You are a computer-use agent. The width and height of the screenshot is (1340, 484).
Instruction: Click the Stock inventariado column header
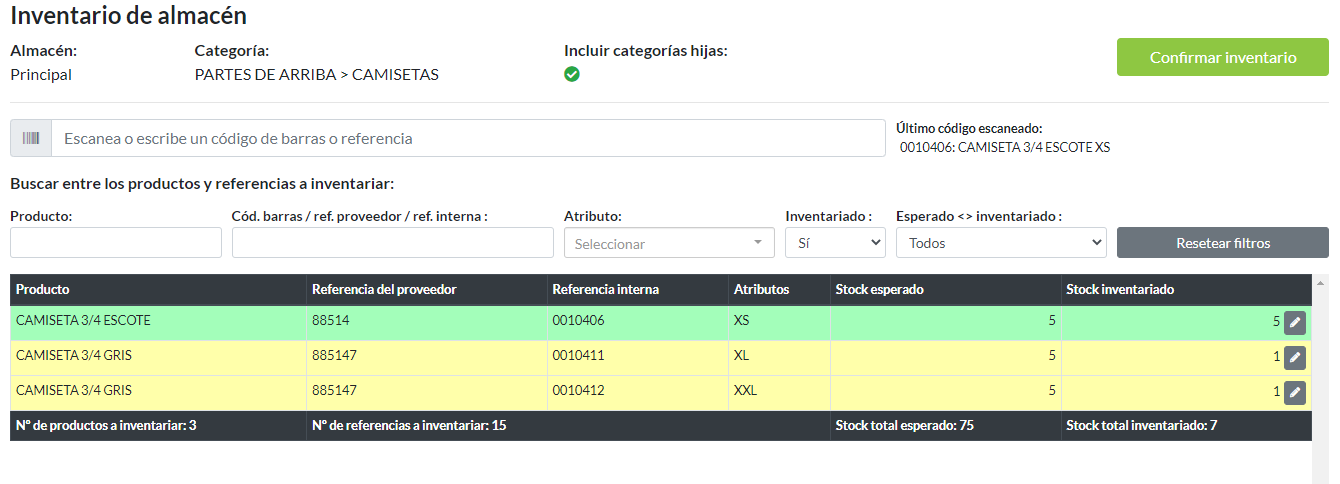point(1120,290)
